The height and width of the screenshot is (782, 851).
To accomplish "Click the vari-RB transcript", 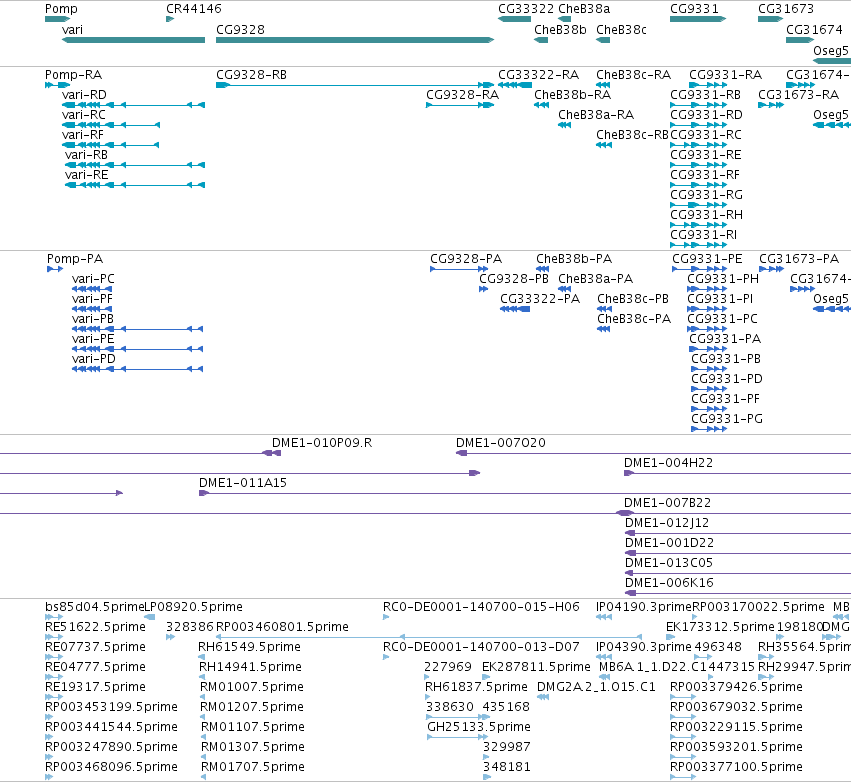I will pos(135,165).
